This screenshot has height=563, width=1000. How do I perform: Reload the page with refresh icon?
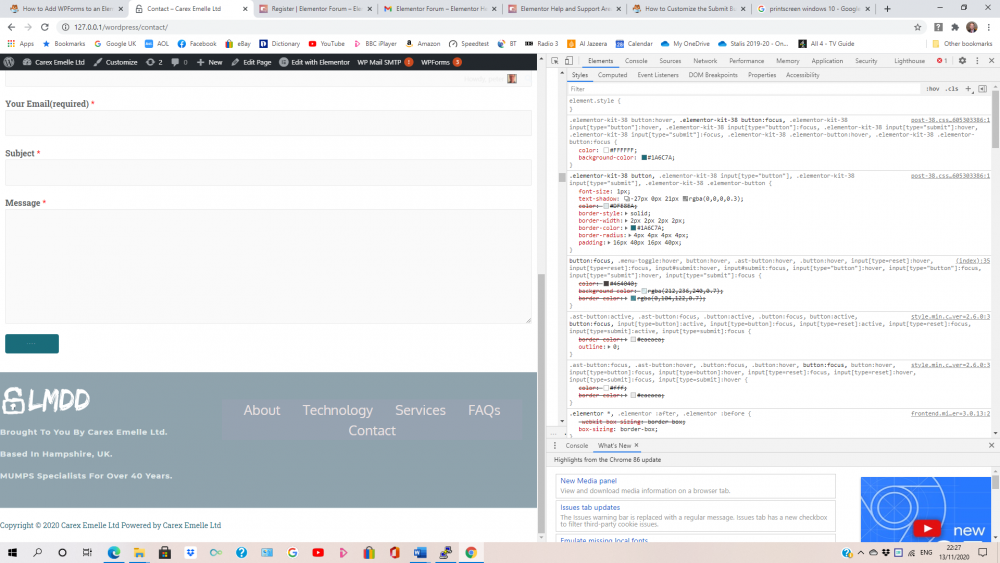click(45, 27)
